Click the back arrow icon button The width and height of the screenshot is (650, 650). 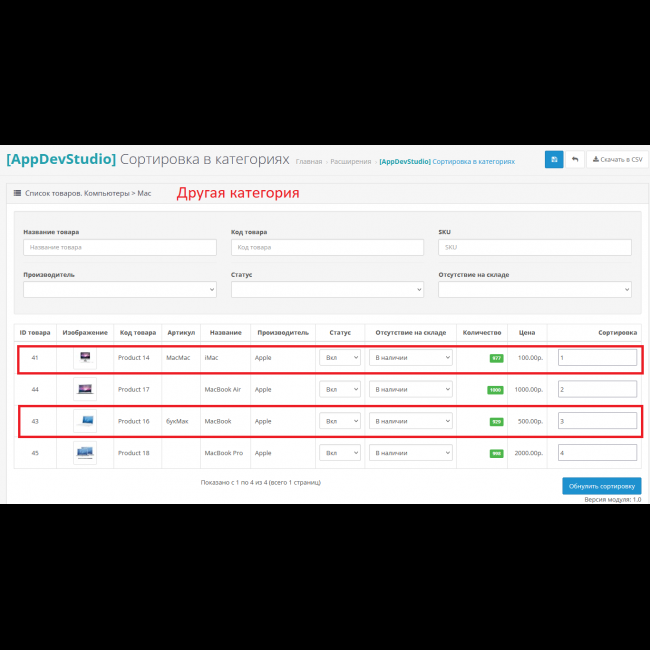click(575, 160)
